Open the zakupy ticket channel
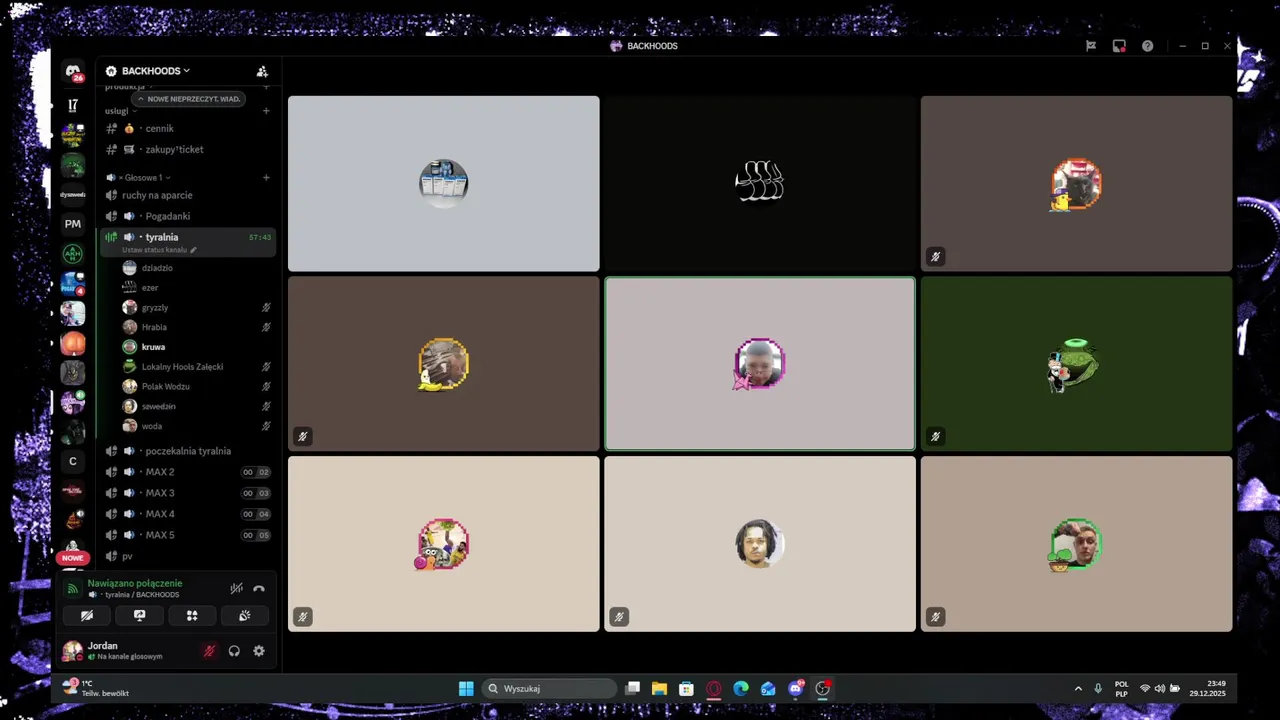Viewport: 1280px width, 720px height. (187, 149)
